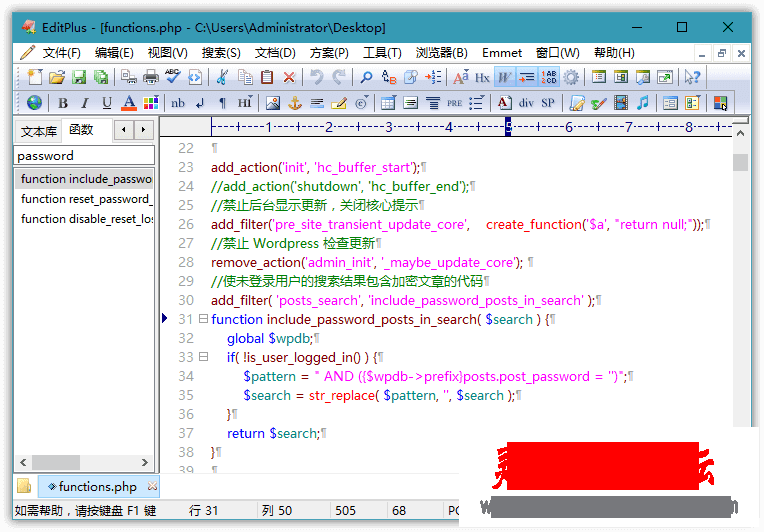Select function reset_password in list
764x532 pixels.
84,199
